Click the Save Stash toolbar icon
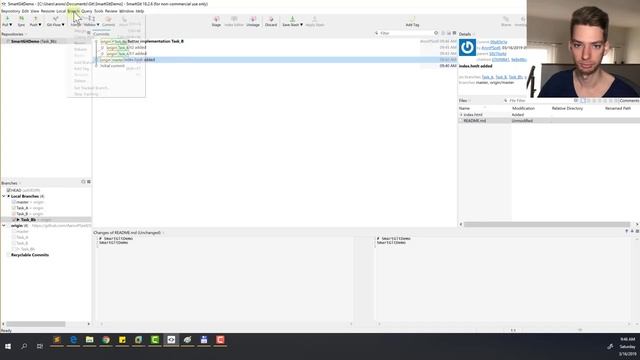The height and width of the screenshot is (360, 640). tap(292, 19)
